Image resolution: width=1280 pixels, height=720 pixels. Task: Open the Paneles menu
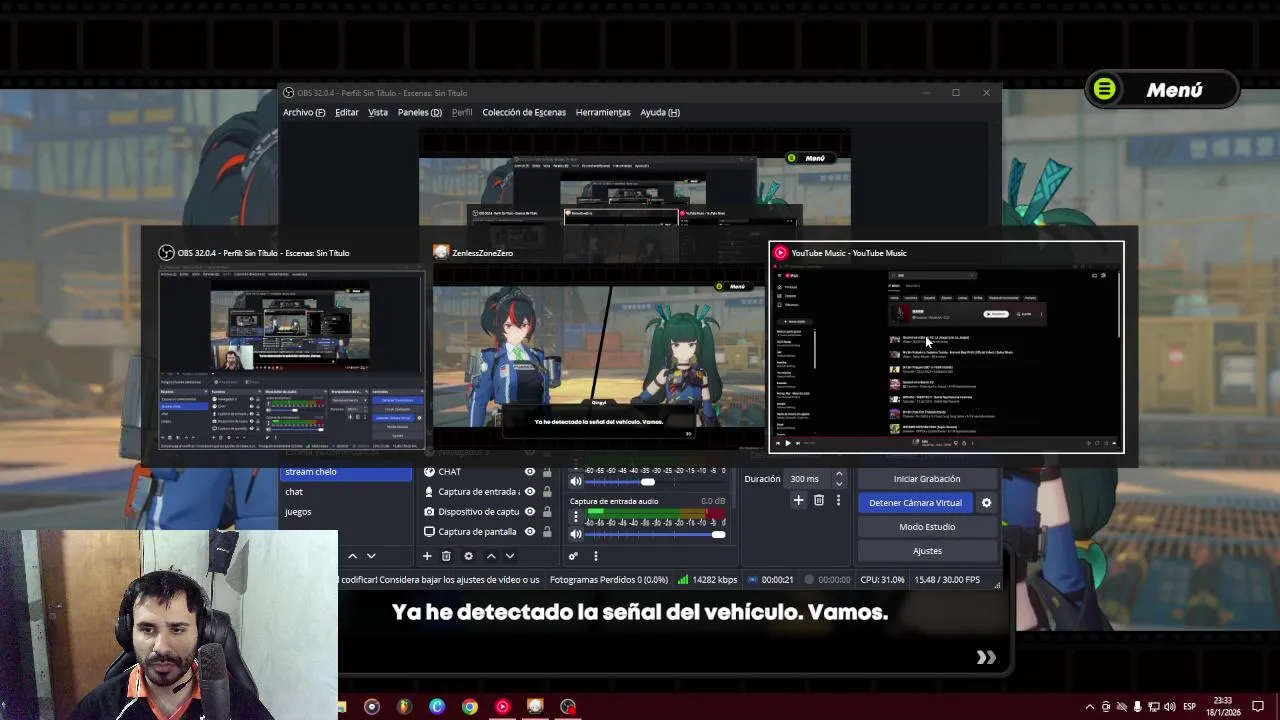(x=420, y=113)
